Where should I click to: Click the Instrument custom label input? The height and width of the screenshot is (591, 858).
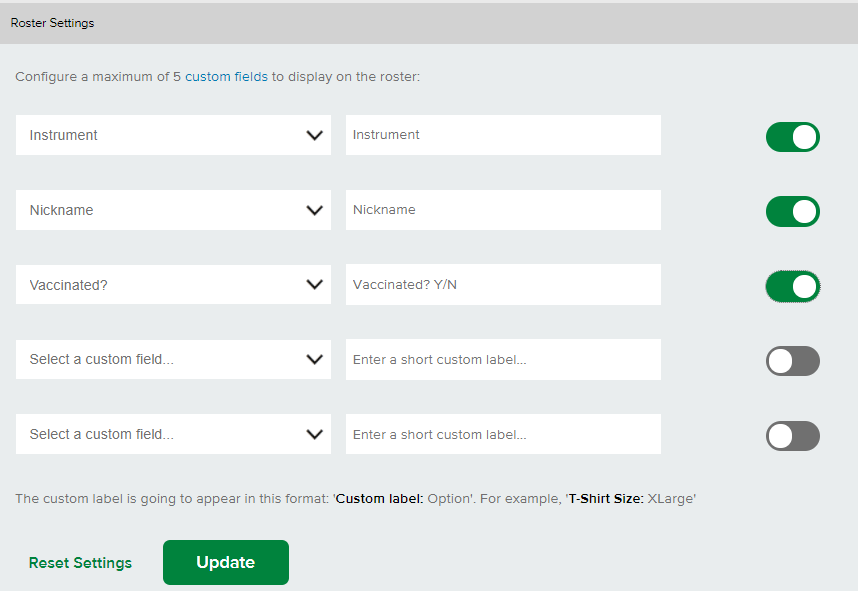(503, 135)
